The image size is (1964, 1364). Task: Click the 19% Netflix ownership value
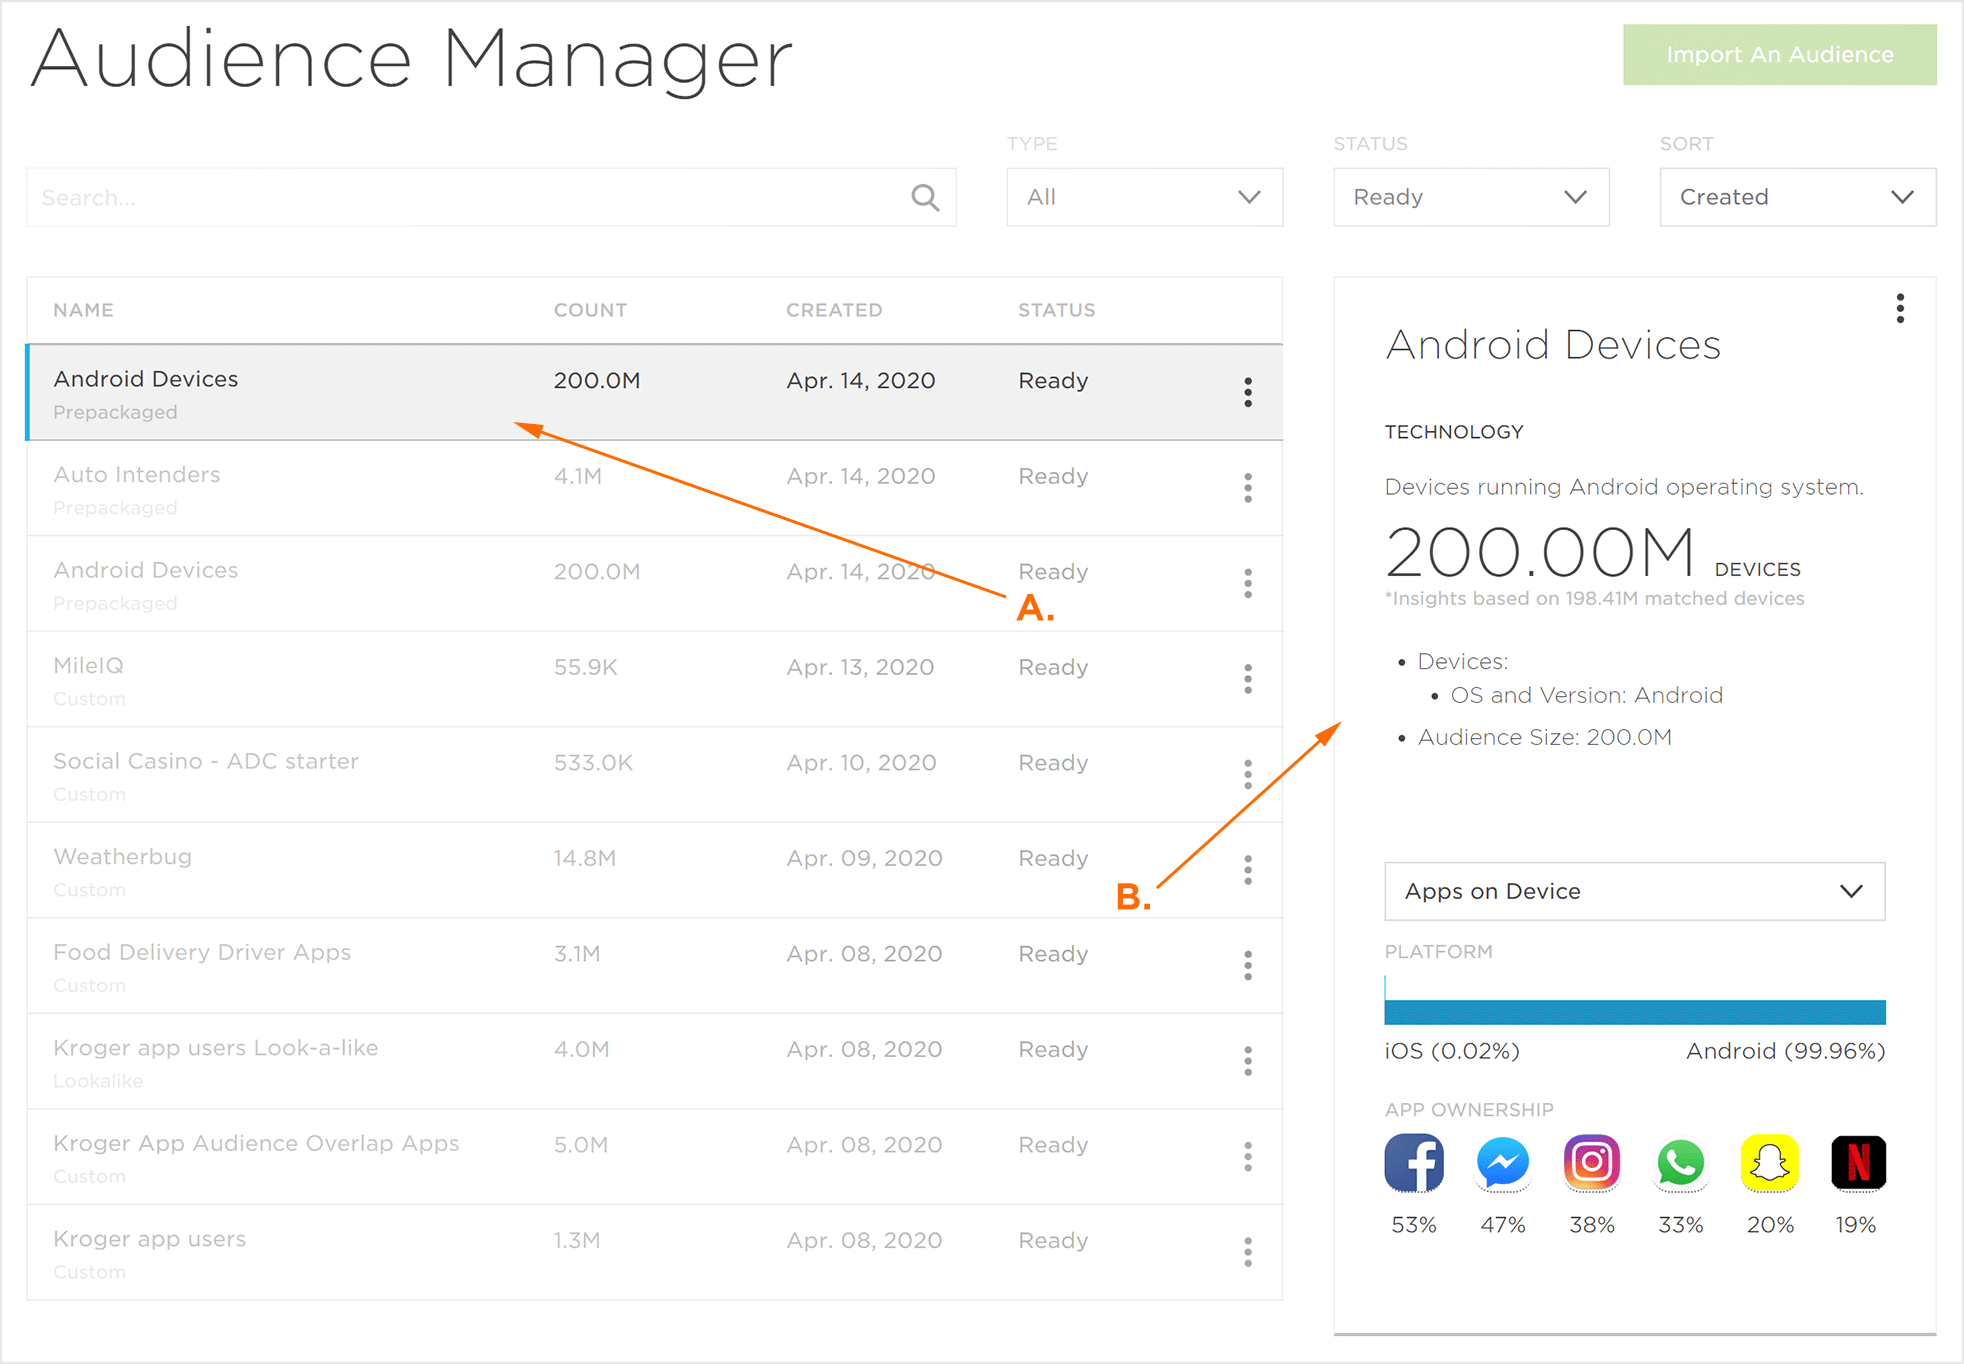tap(1856, 1225)
